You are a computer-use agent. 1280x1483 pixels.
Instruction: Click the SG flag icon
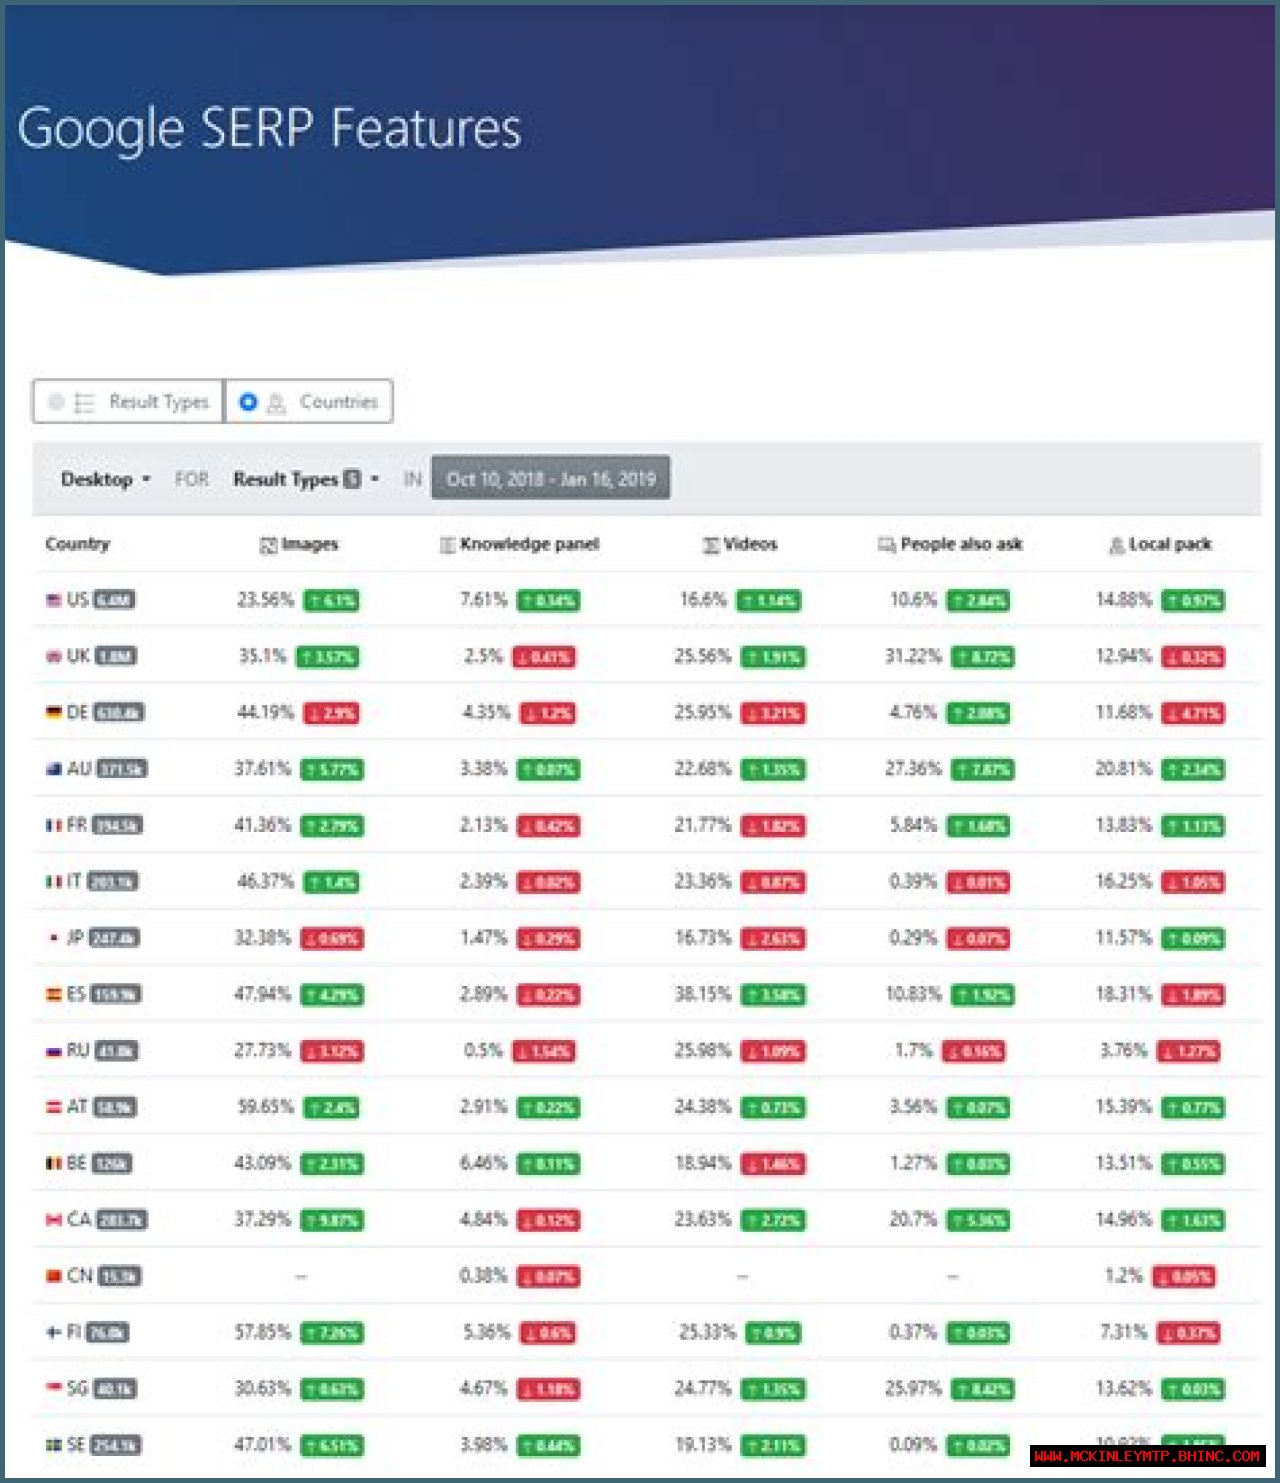coord(54,1388)
